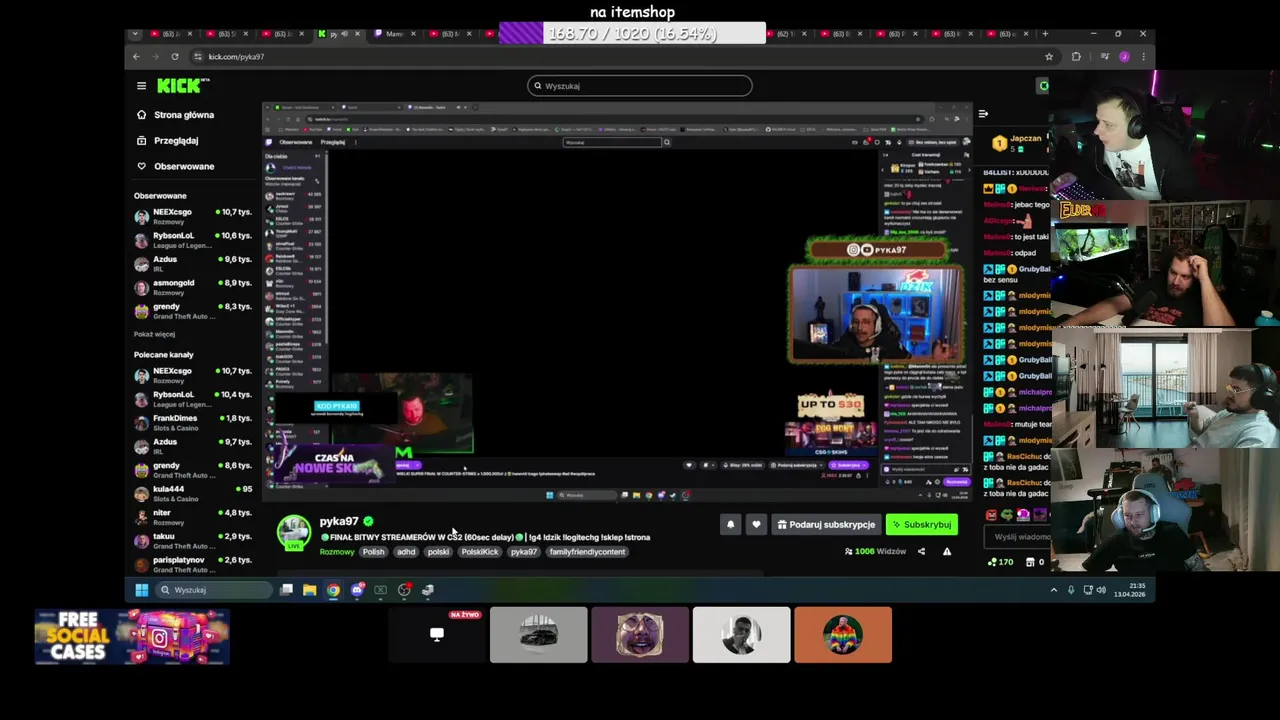Open Discord from the taskbar

click(357, 590)
